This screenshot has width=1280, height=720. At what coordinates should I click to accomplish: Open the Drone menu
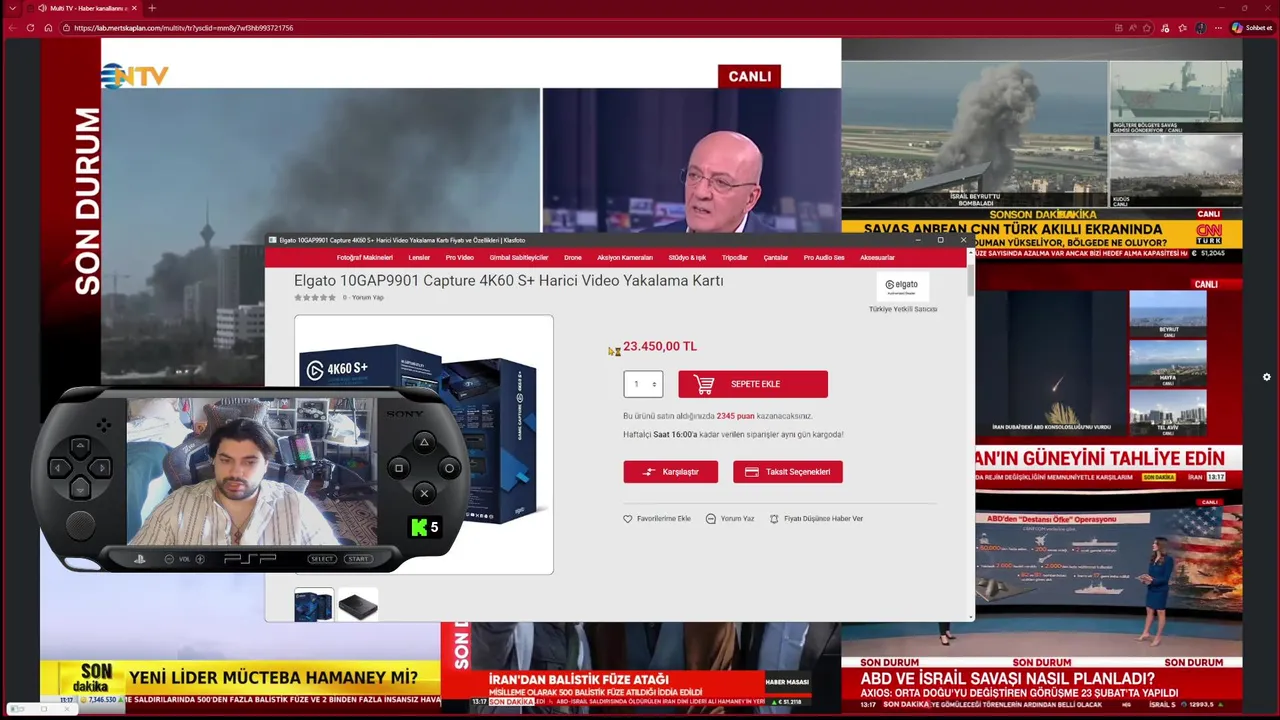pyautogui.click(x=573, y=258)
